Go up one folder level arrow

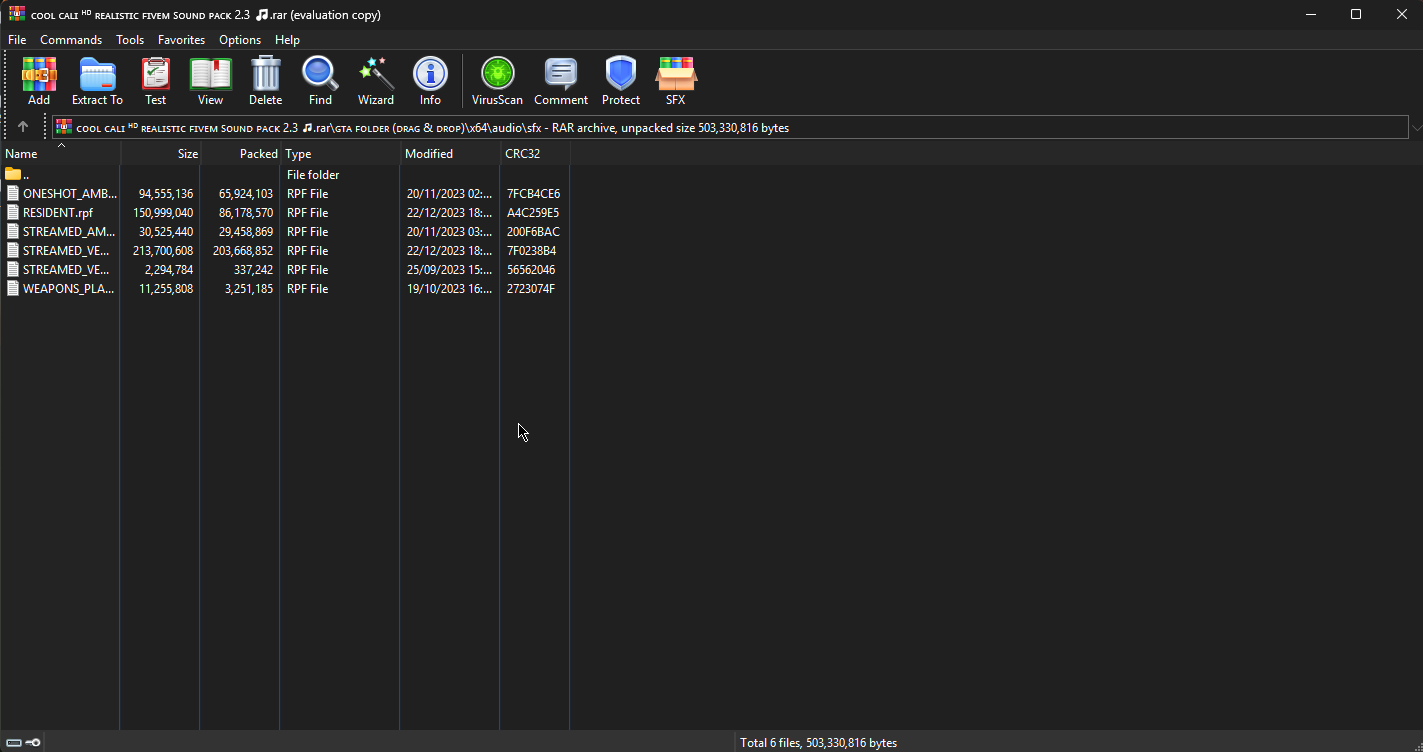[23, 127]
